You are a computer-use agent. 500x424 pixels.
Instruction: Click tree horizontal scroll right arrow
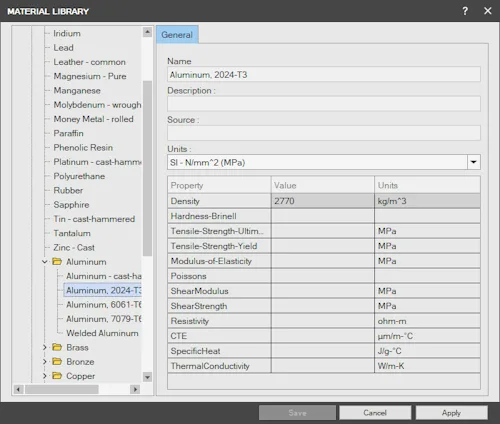[x=135, y=389]
